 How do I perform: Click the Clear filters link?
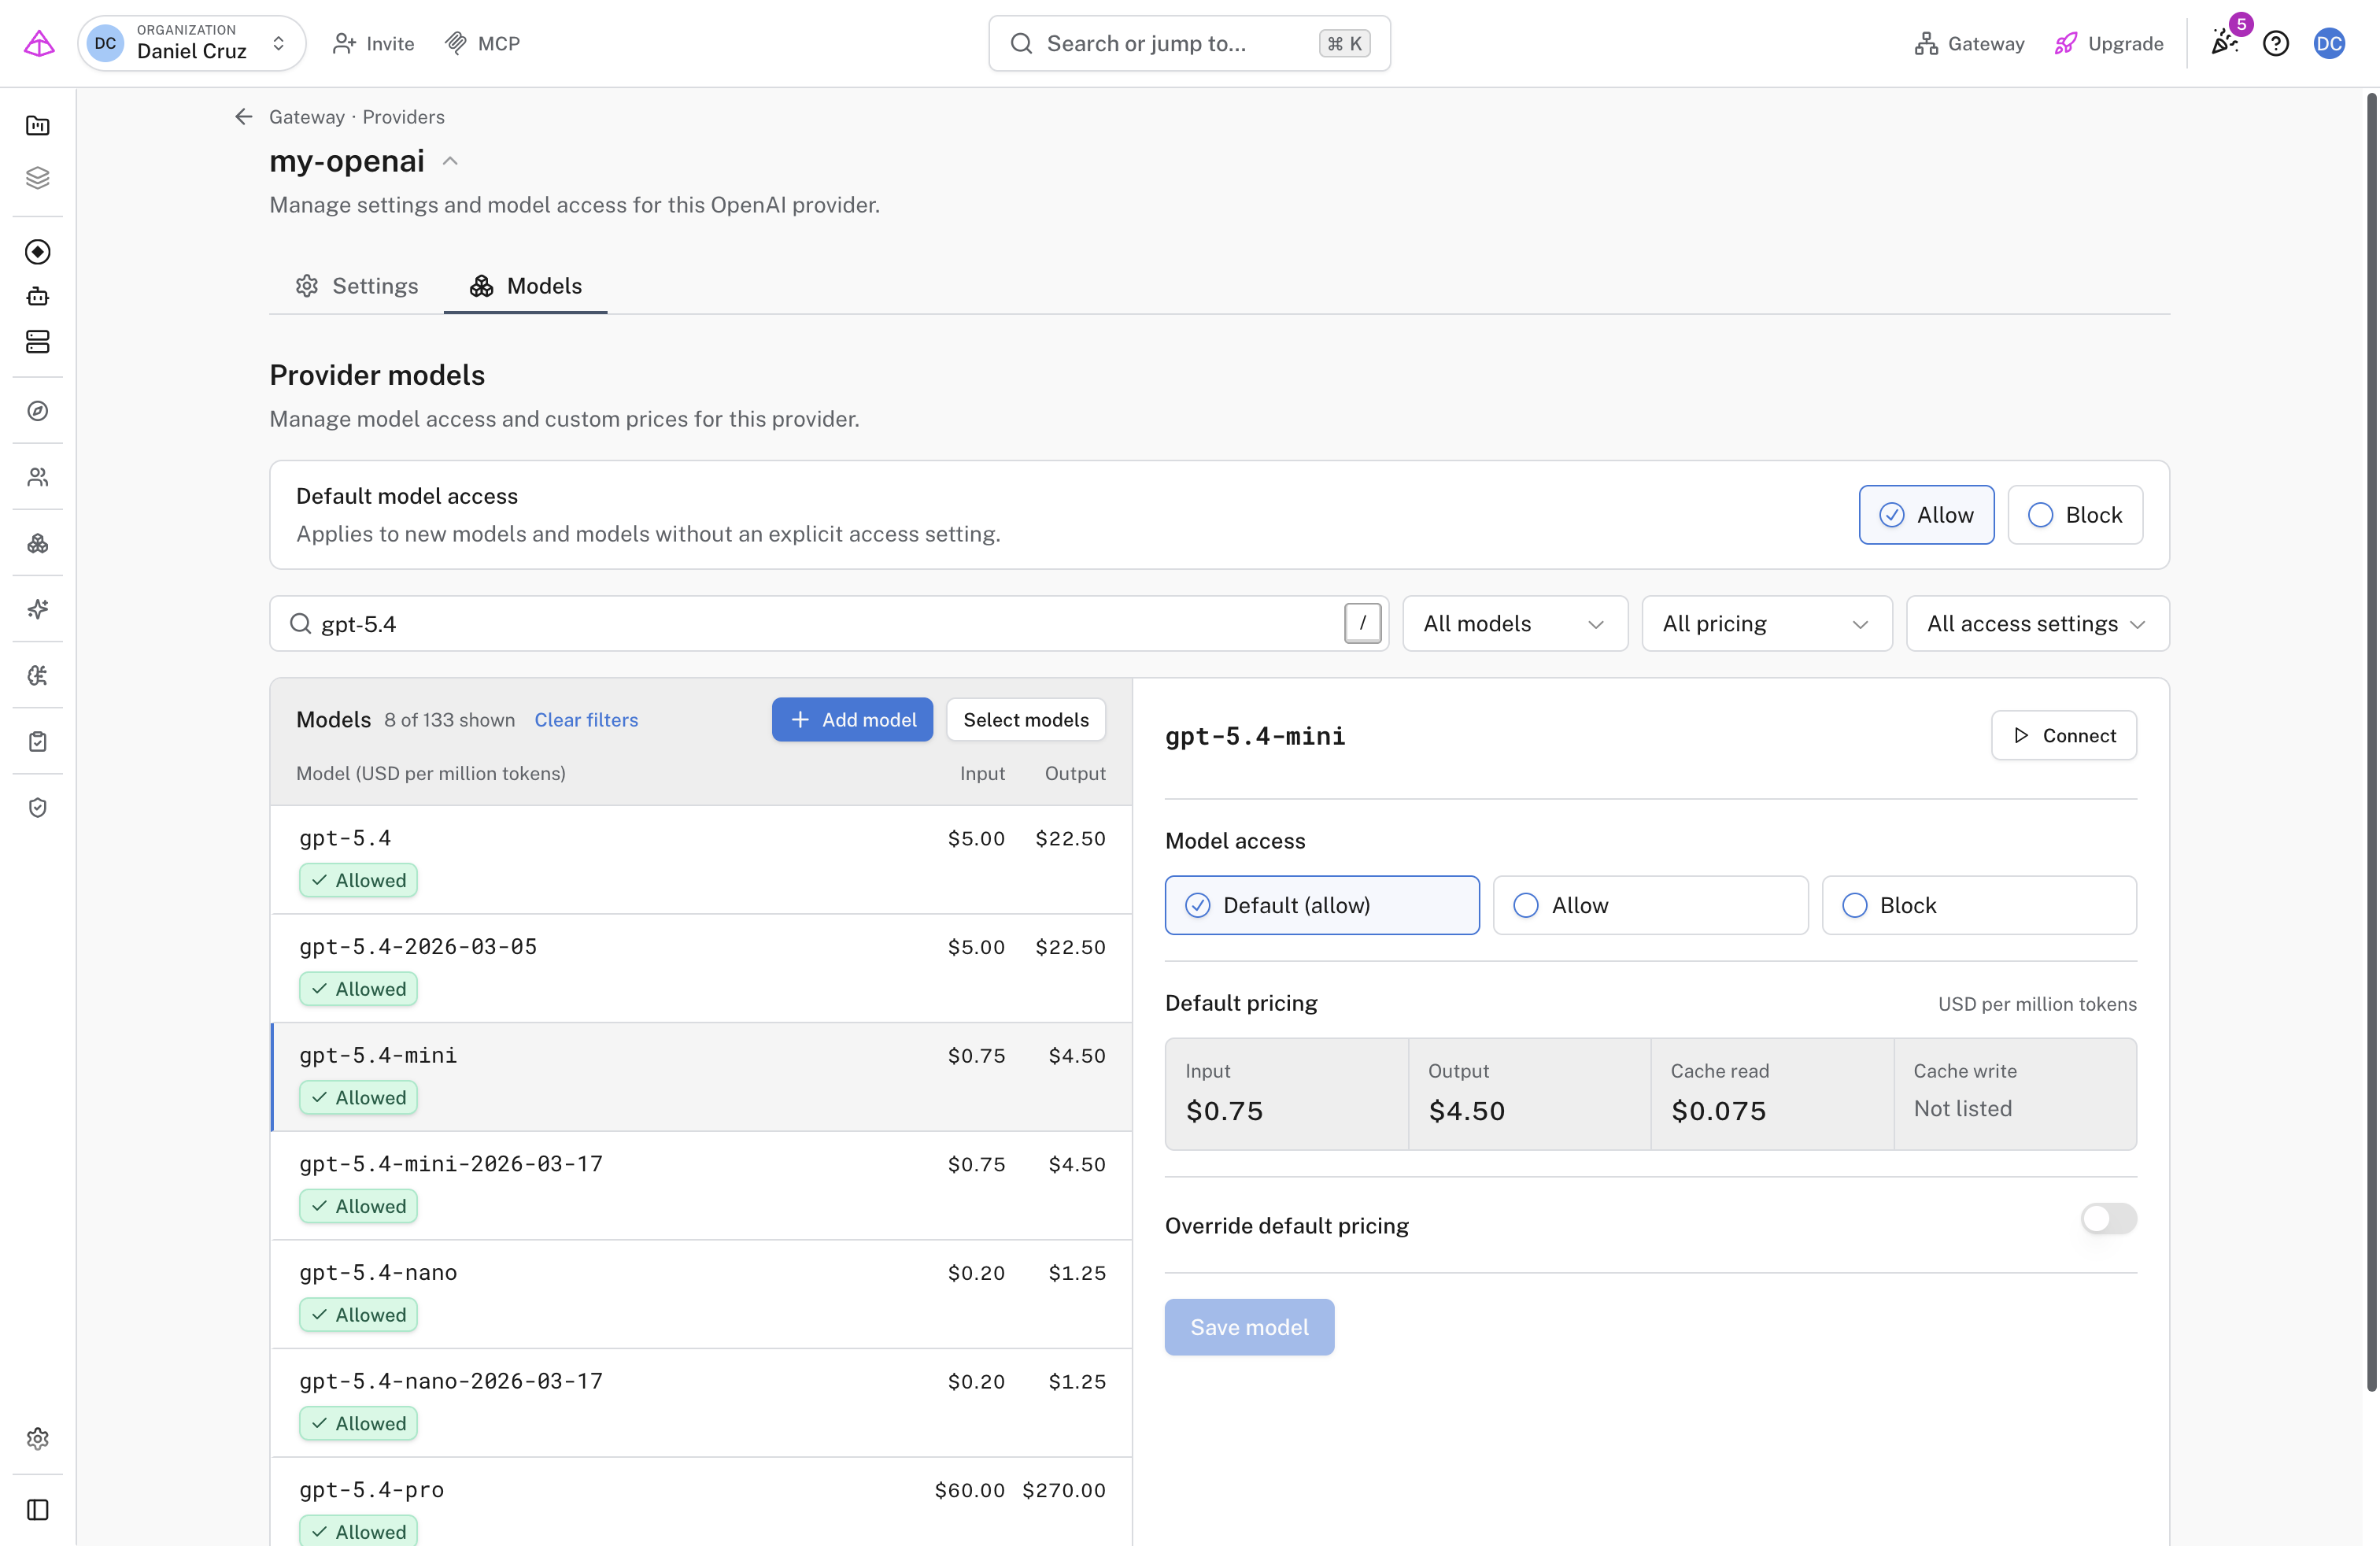pos(586,720)
